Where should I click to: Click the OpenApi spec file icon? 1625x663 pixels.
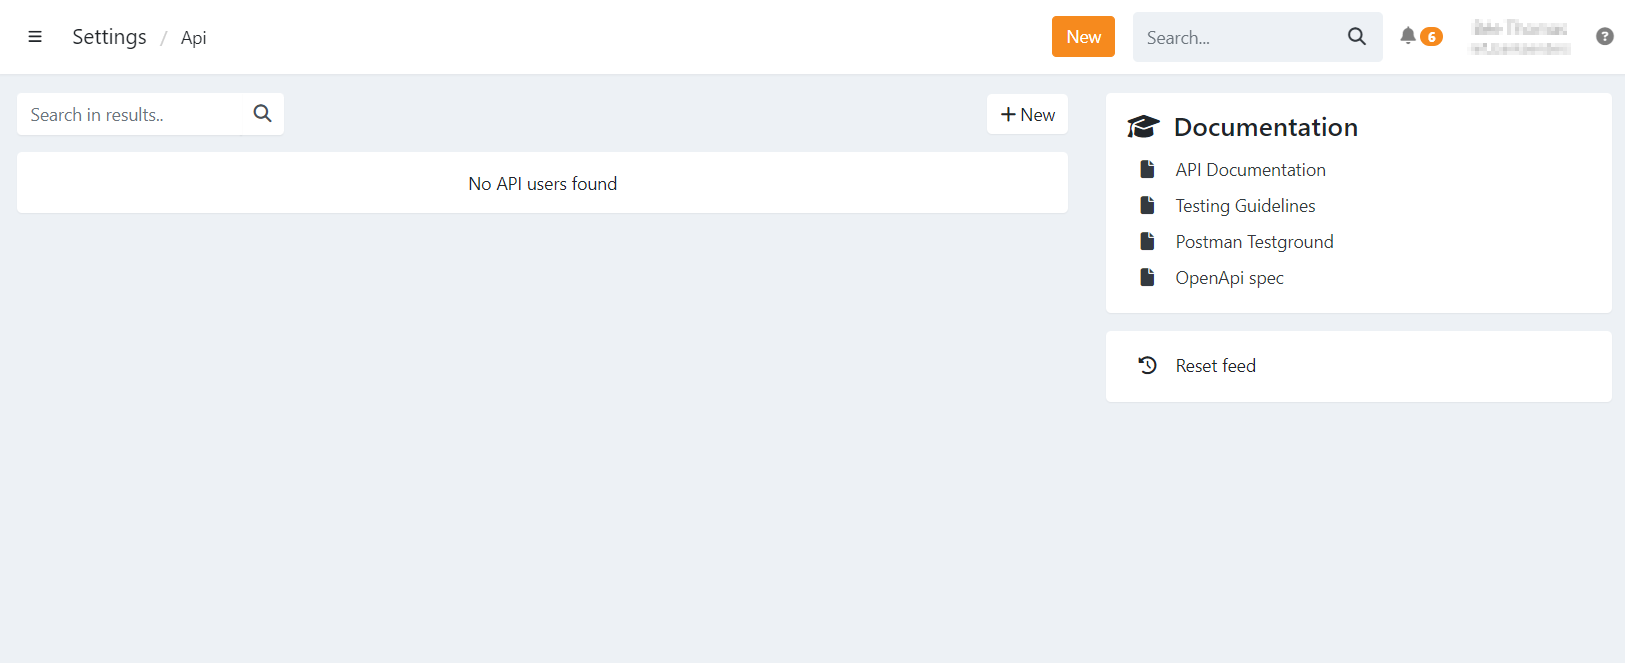(x=1148, y=278)
